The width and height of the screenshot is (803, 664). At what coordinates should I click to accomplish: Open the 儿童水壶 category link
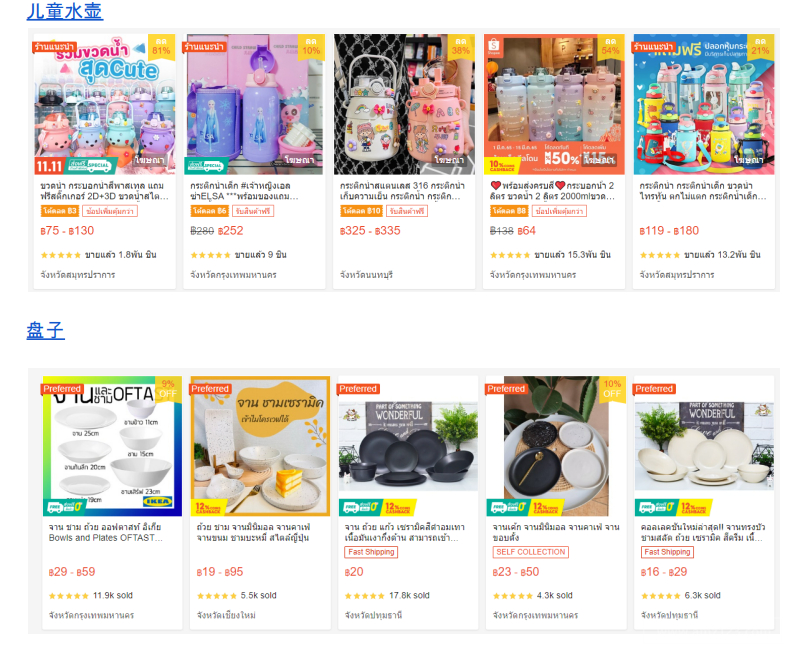point(65,11)
